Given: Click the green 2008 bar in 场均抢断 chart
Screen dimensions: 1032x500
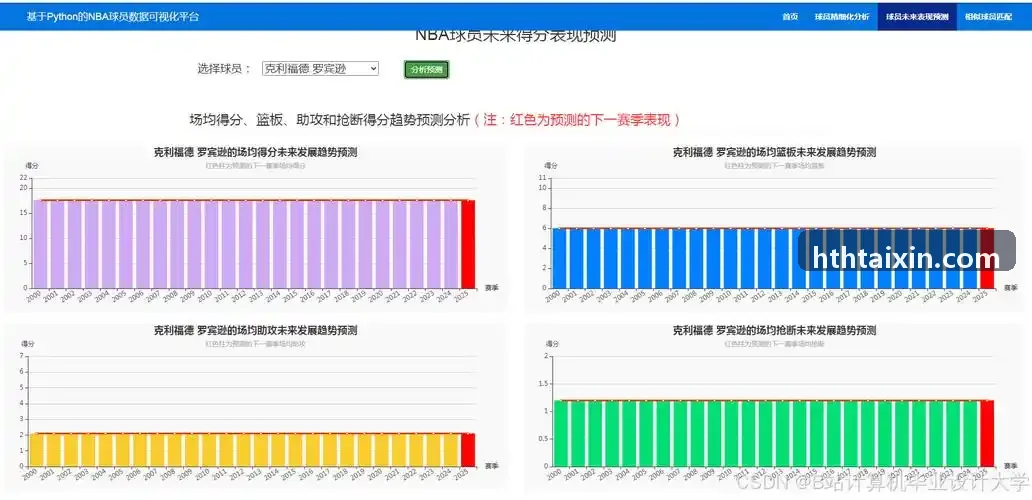Looking at the screenshot, I should (696, 434).
